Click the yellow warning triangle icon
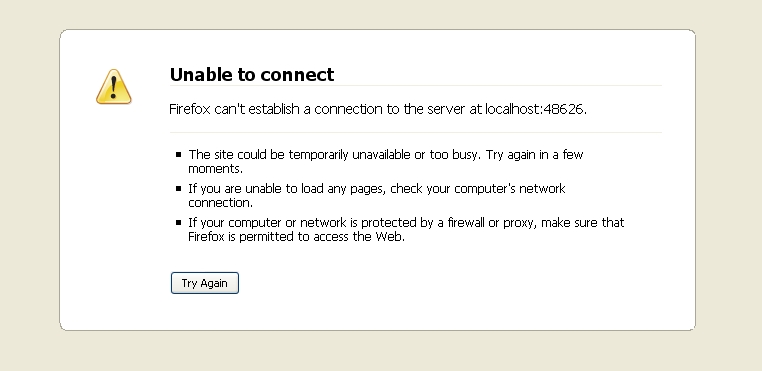Screen dimensions: 762x371 (114, 87)
